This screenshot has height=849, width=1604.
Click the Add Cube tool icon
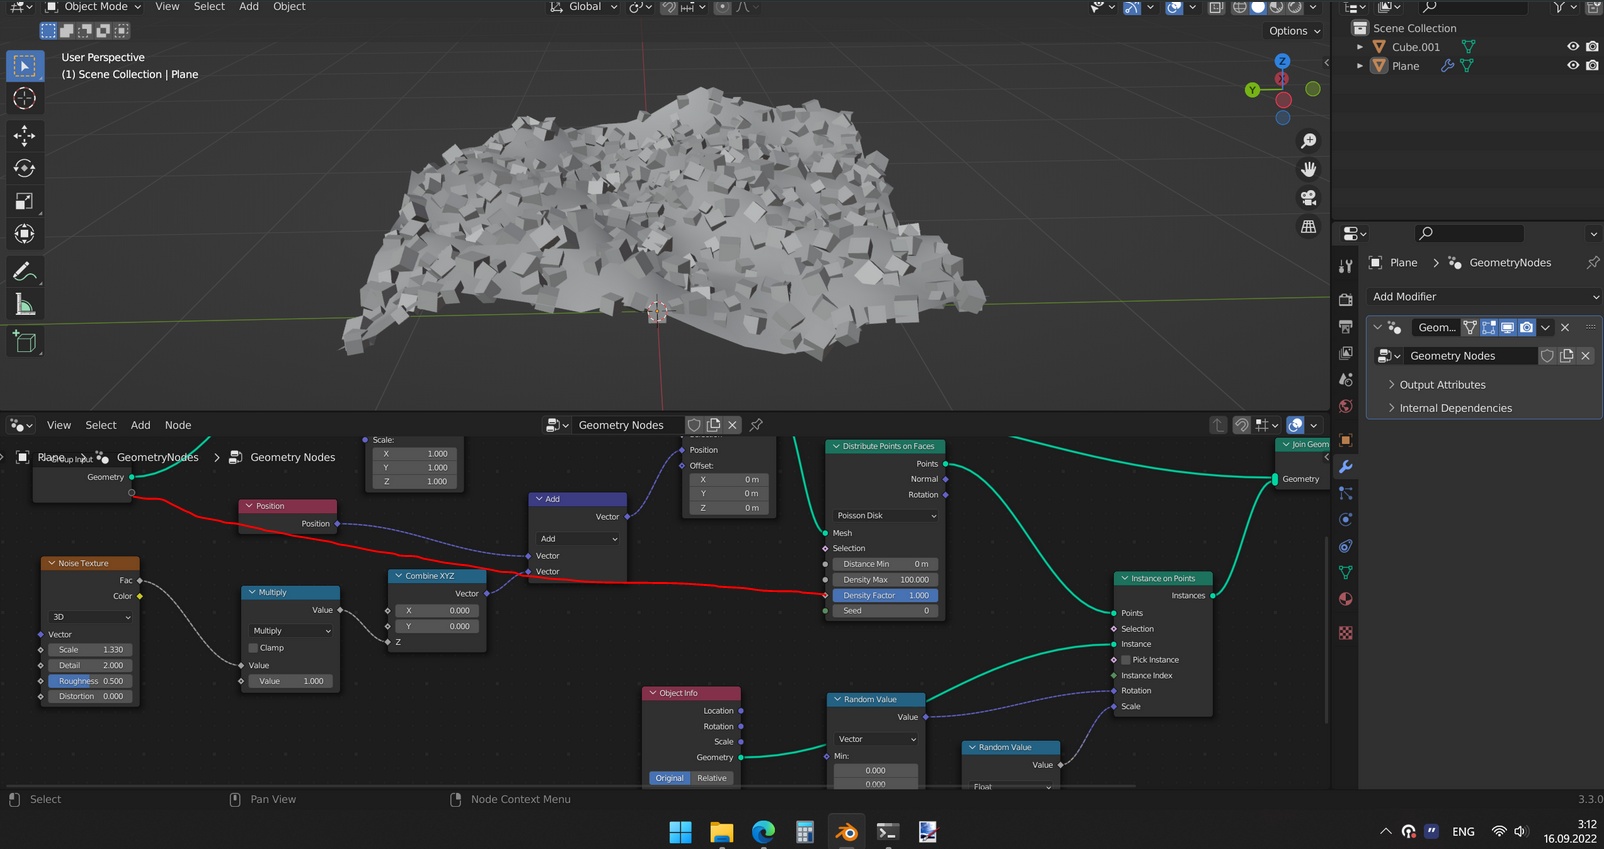click(24, 342)
